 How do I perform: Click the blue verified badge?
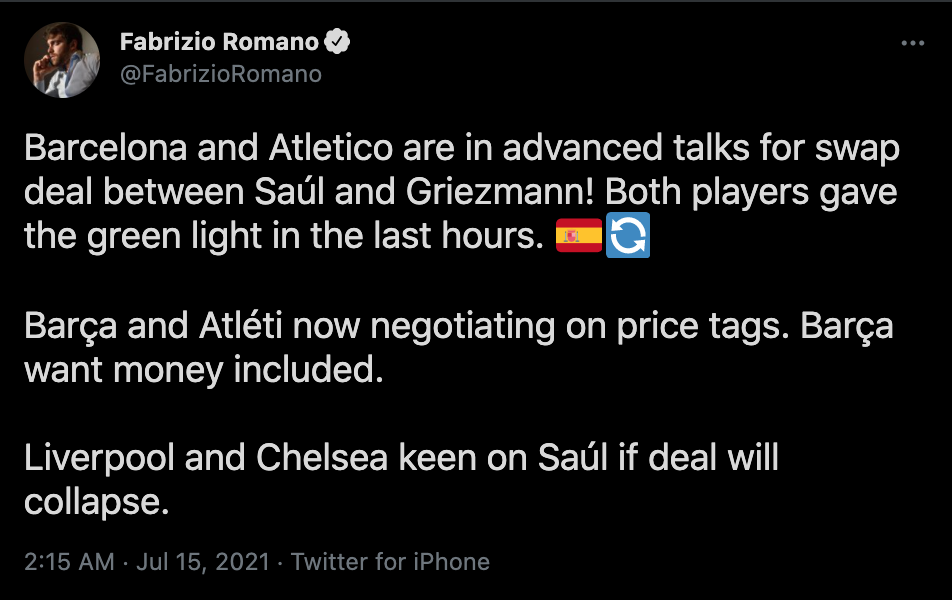tap(338, 42)
